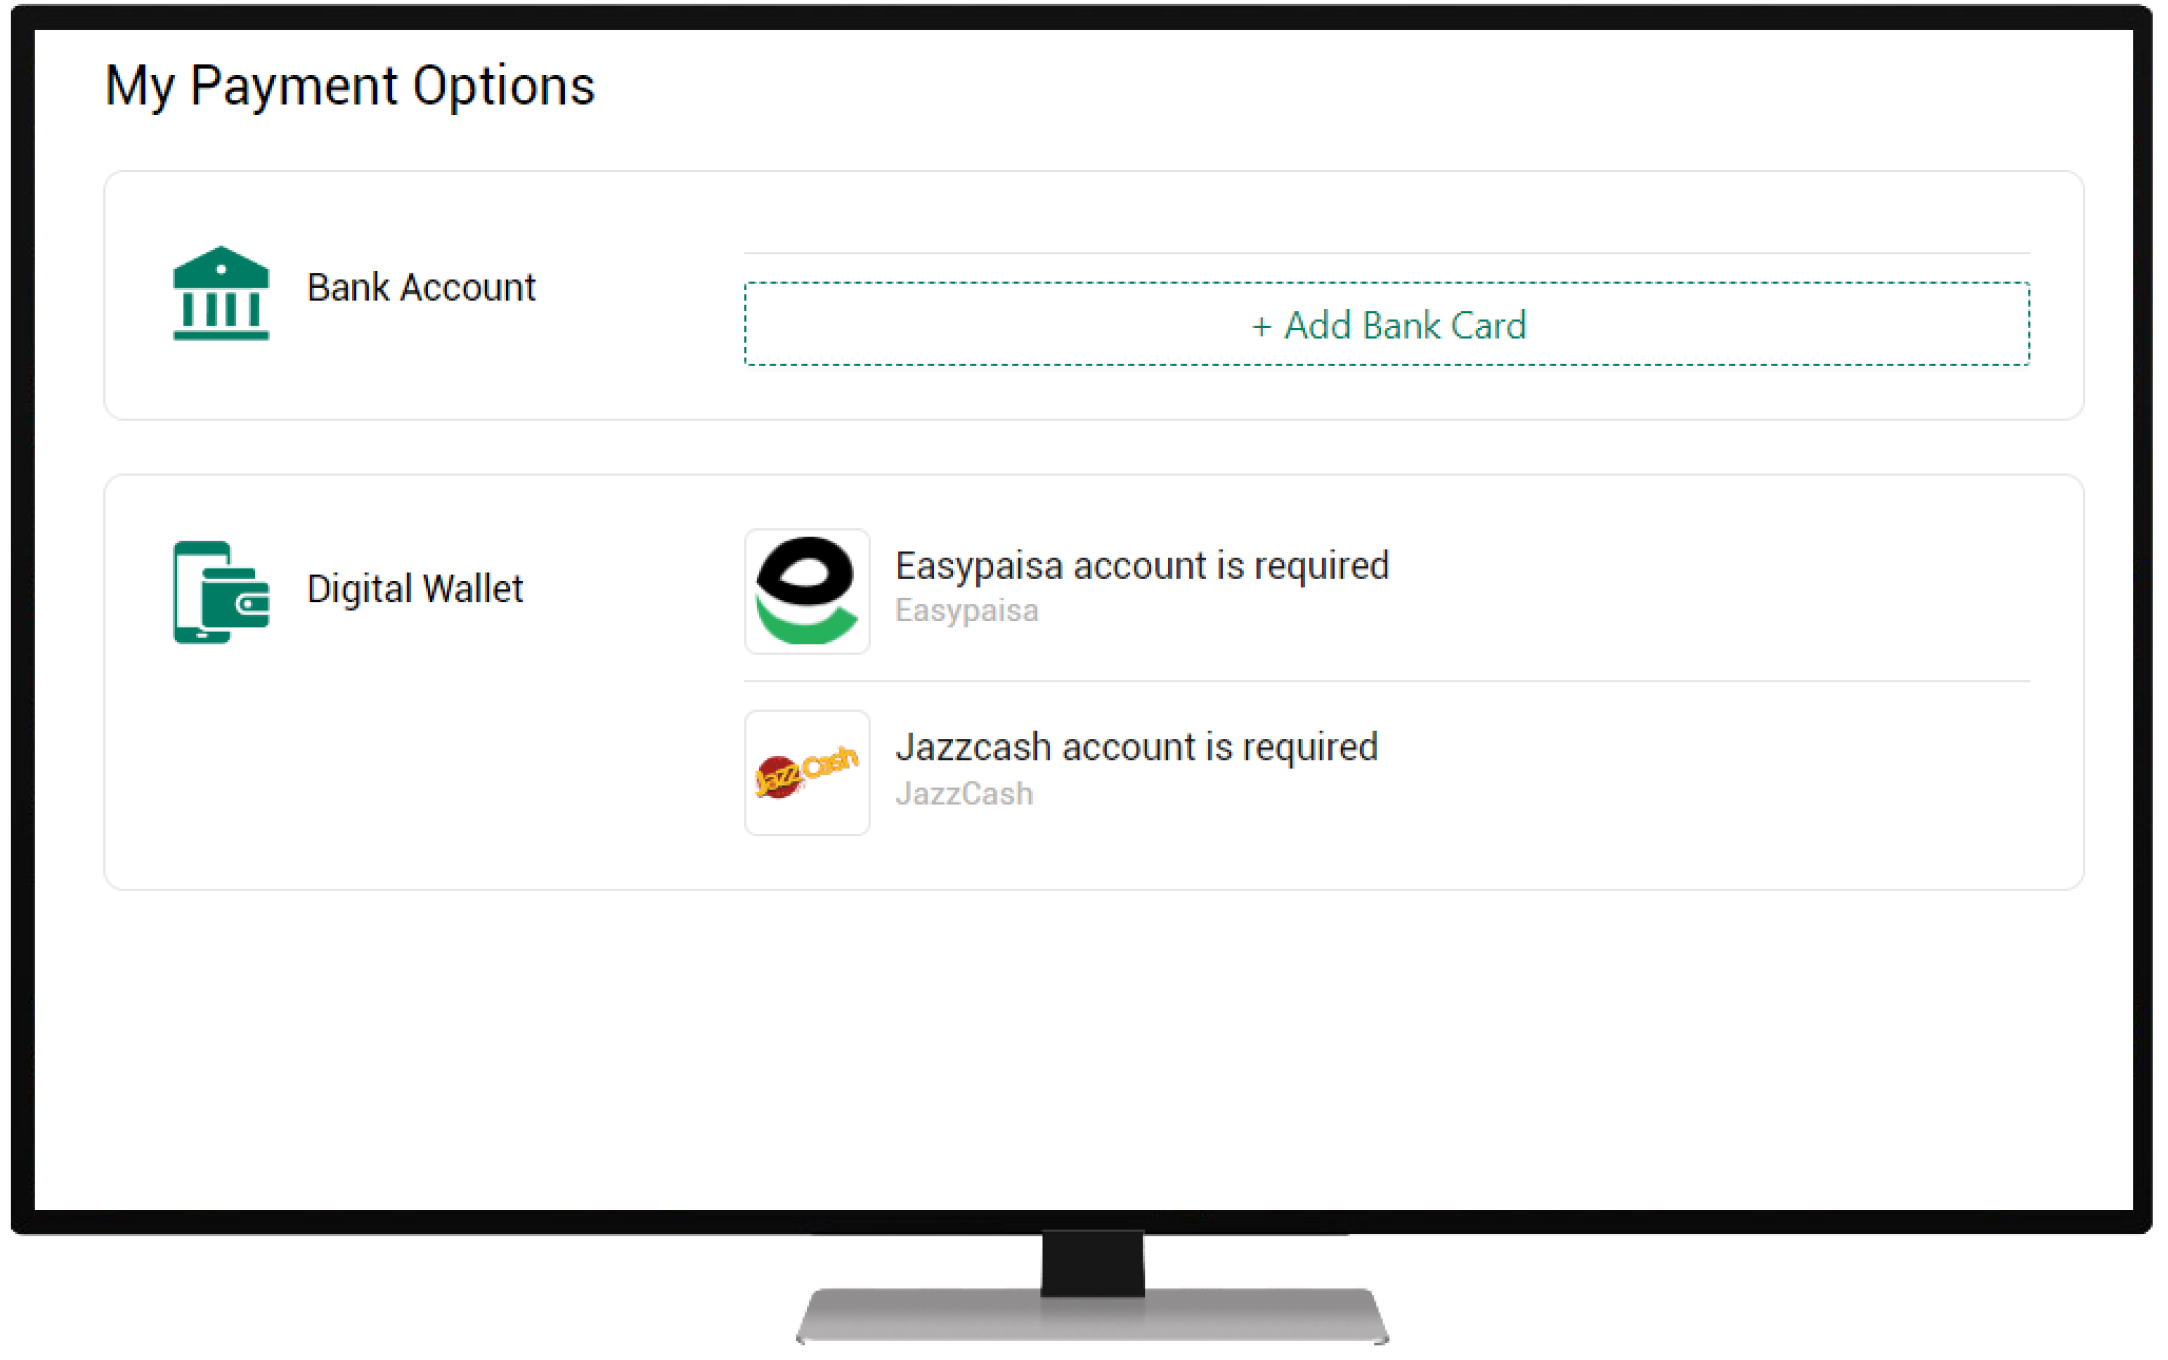Click the Bank Account label
This screenshot has width=2168, height=1360.
[x=421, y=288]
